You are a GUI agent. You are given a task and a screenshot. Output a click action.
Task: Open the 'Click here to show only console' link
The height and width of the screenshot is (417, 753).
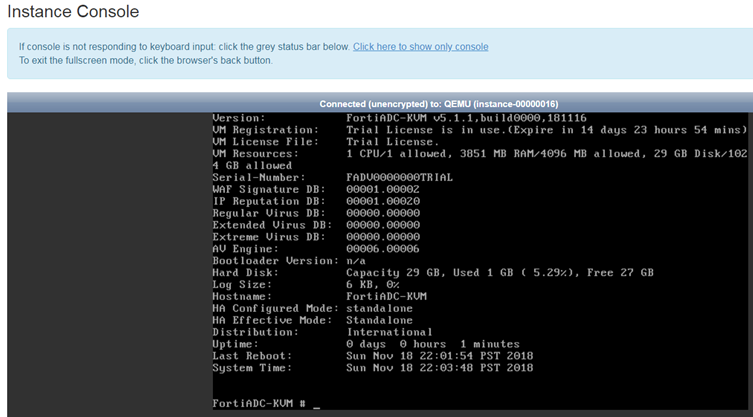coord(420,47)
